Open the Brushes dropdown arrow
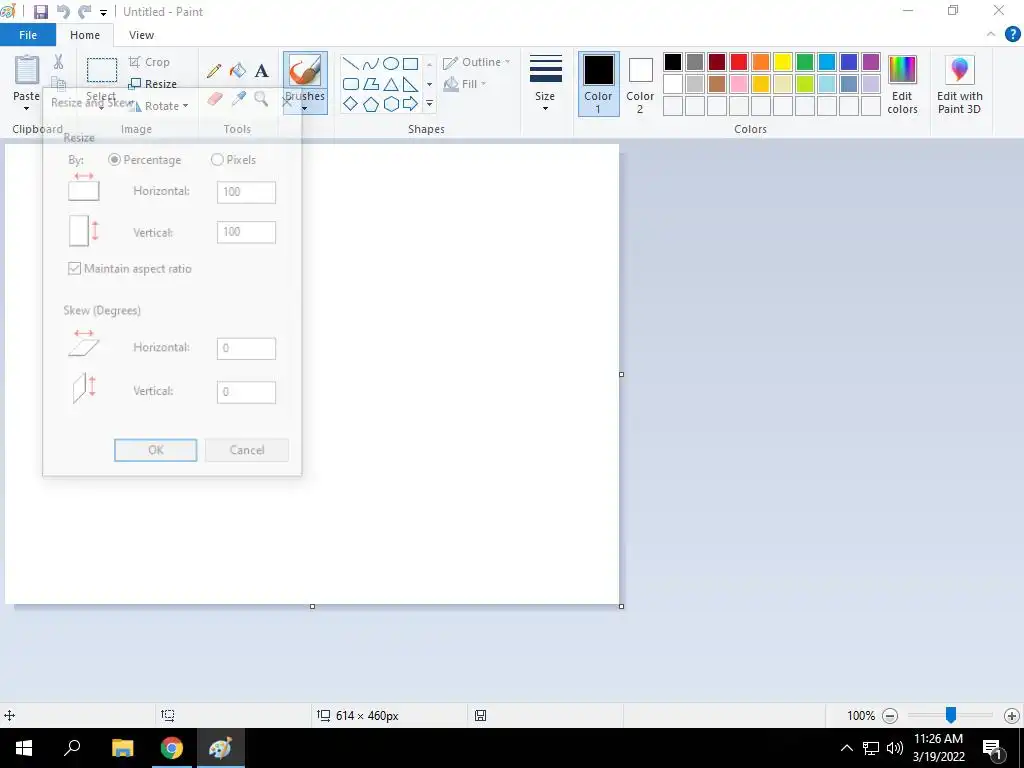Image resolution: width=1024 pixels, height=768 pixels. (x=305, y=108)
